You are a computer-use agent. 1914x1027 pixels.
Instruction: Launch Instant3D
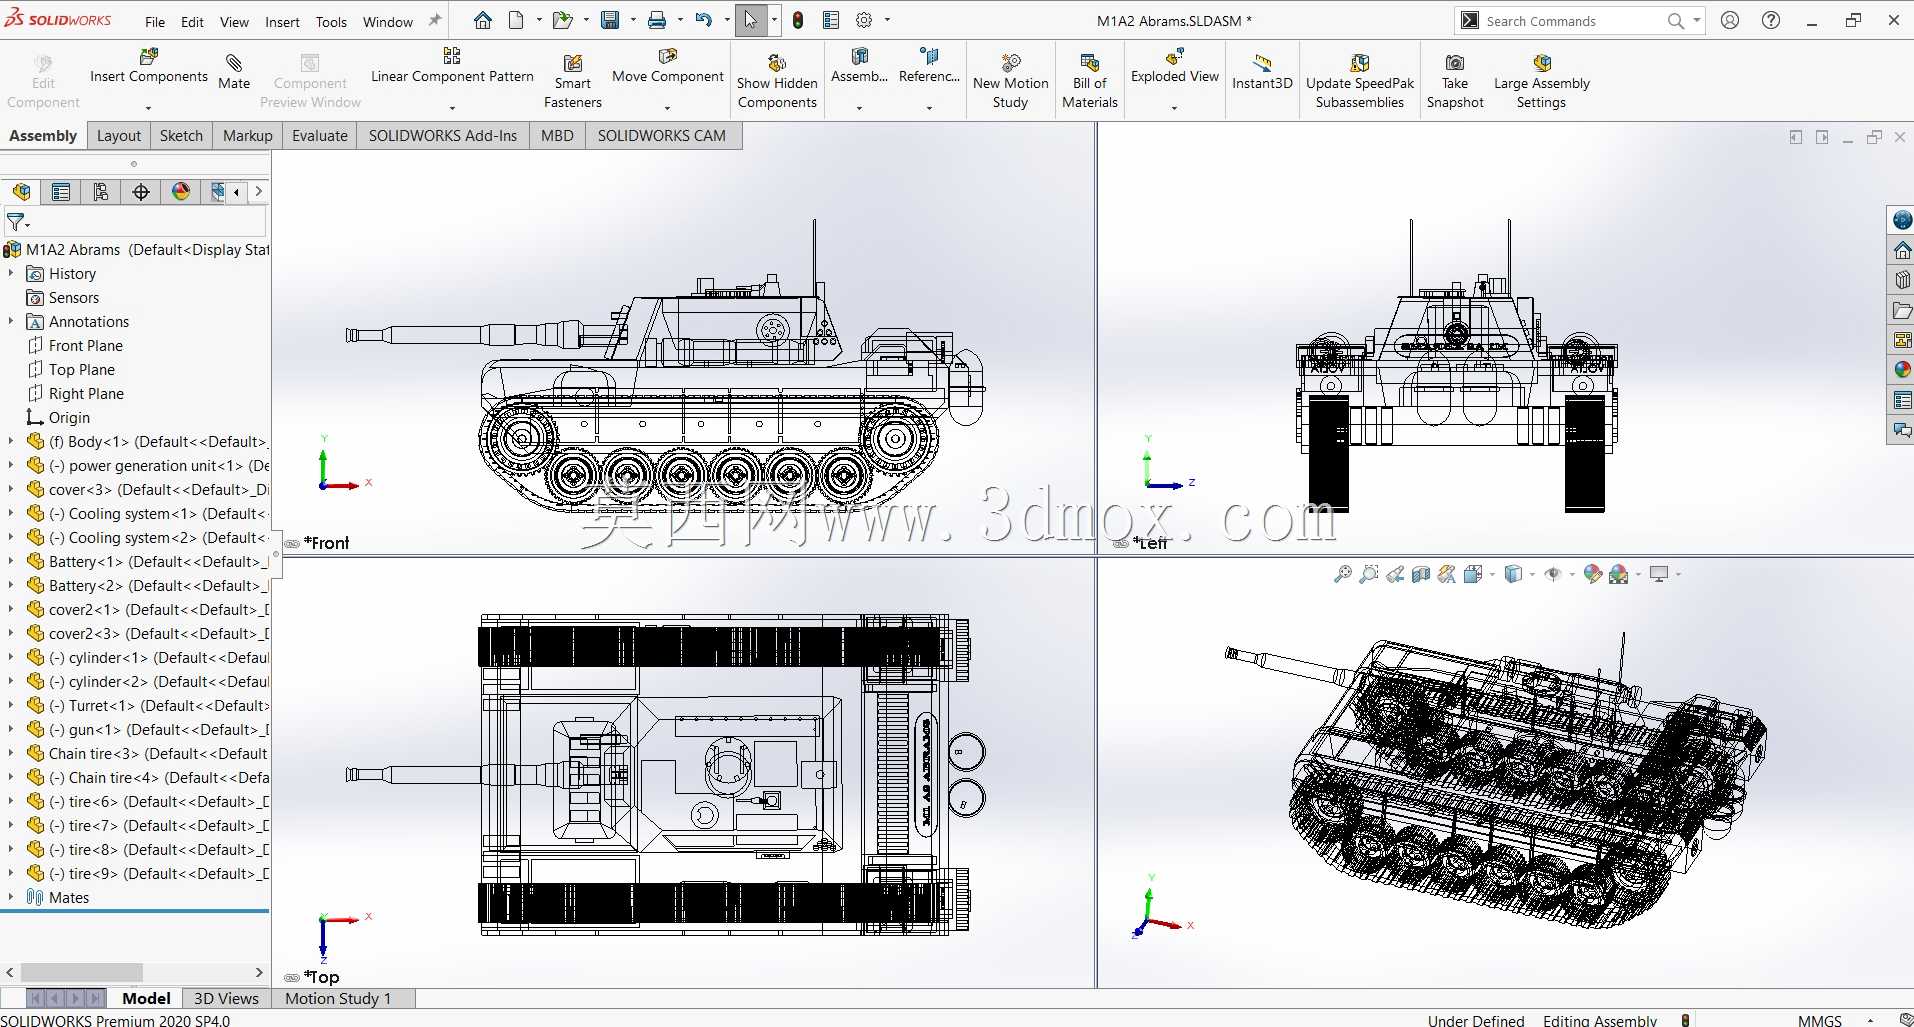click(1262, 72)
